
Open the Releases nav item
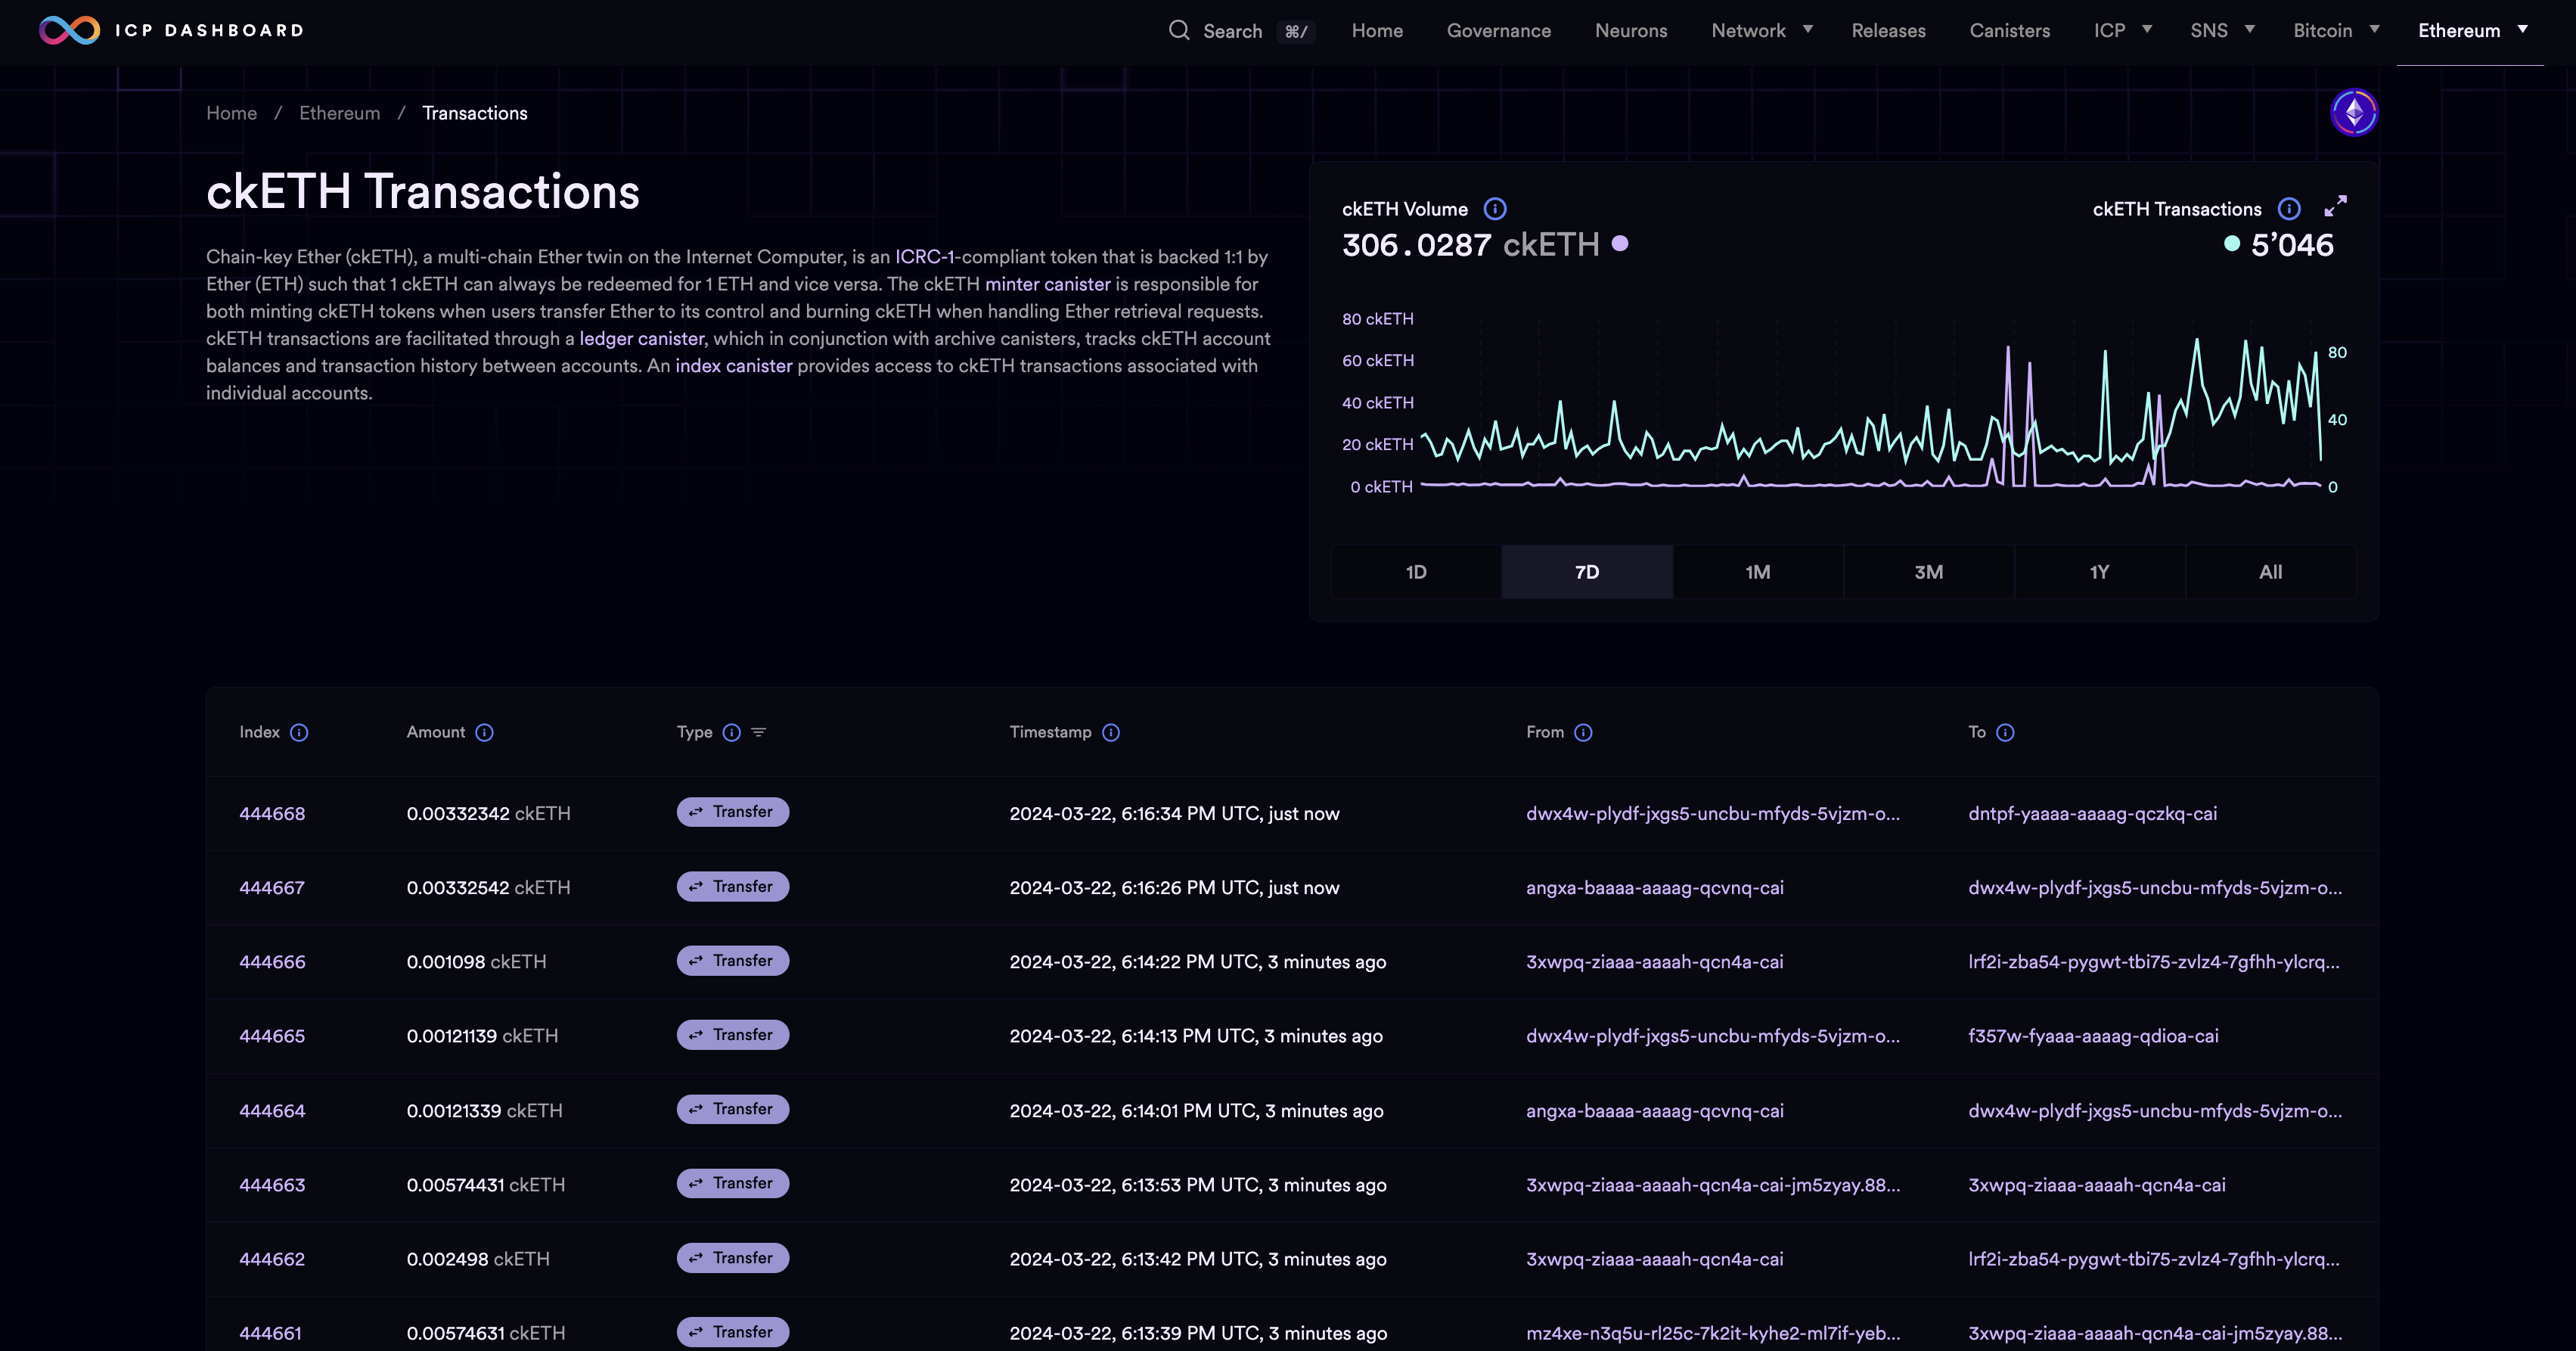pos(1888,30)
